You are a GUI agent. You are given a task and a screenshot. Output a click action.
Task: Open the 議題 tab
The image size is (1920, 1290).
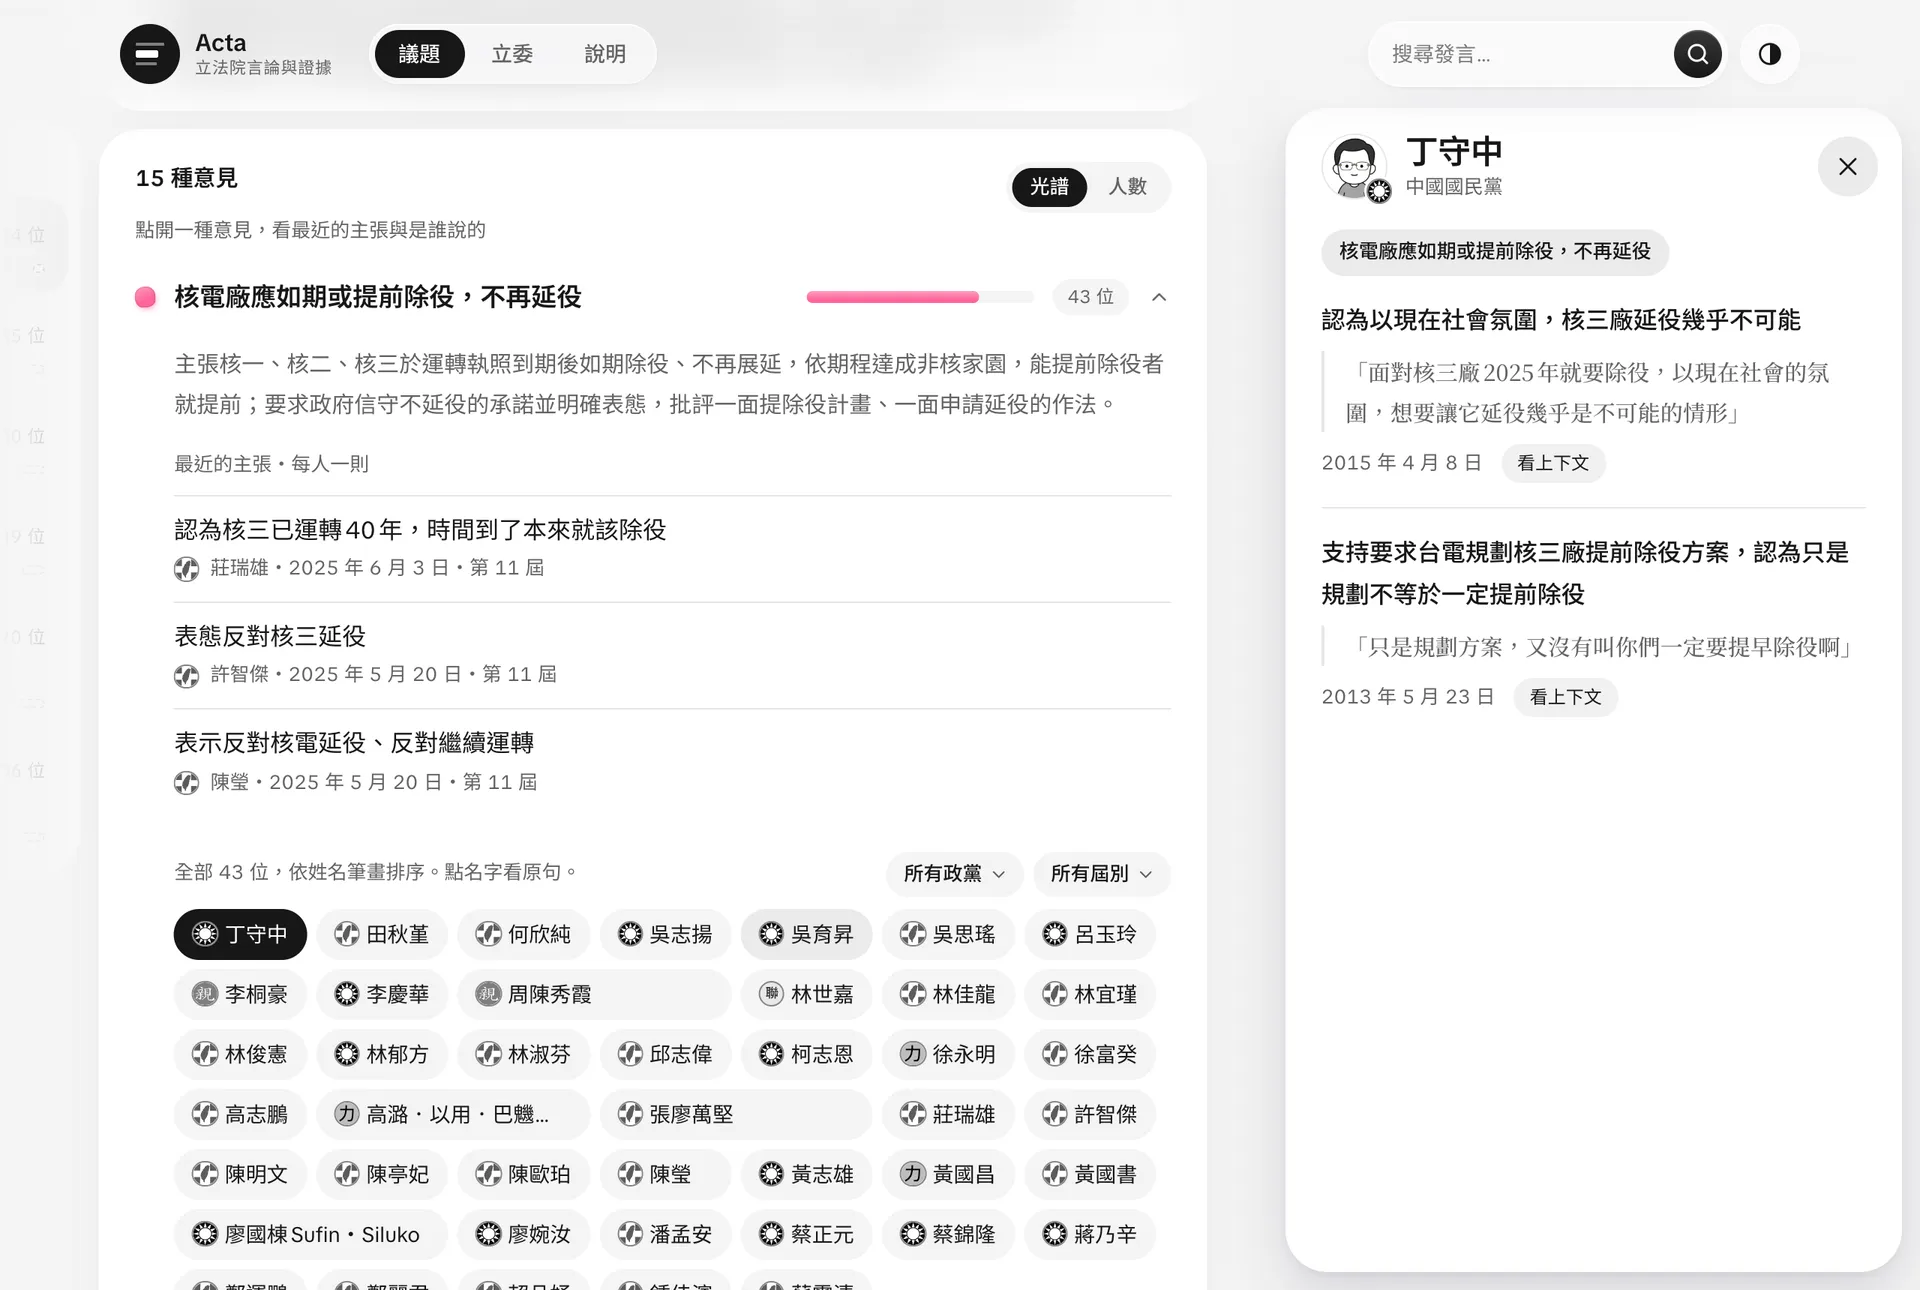[x=419, y=54]
